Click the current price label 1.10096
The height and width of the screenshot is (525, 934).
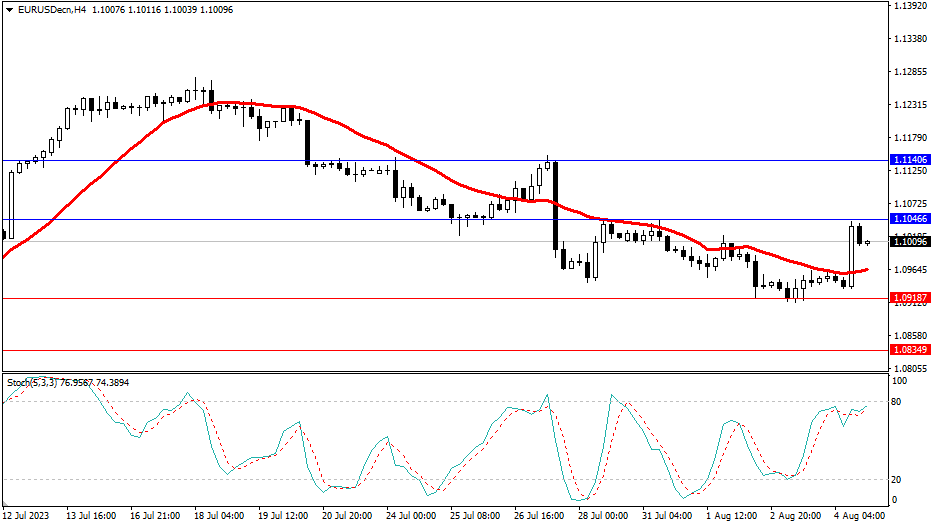pyautogui.click(x=909, y=242)
